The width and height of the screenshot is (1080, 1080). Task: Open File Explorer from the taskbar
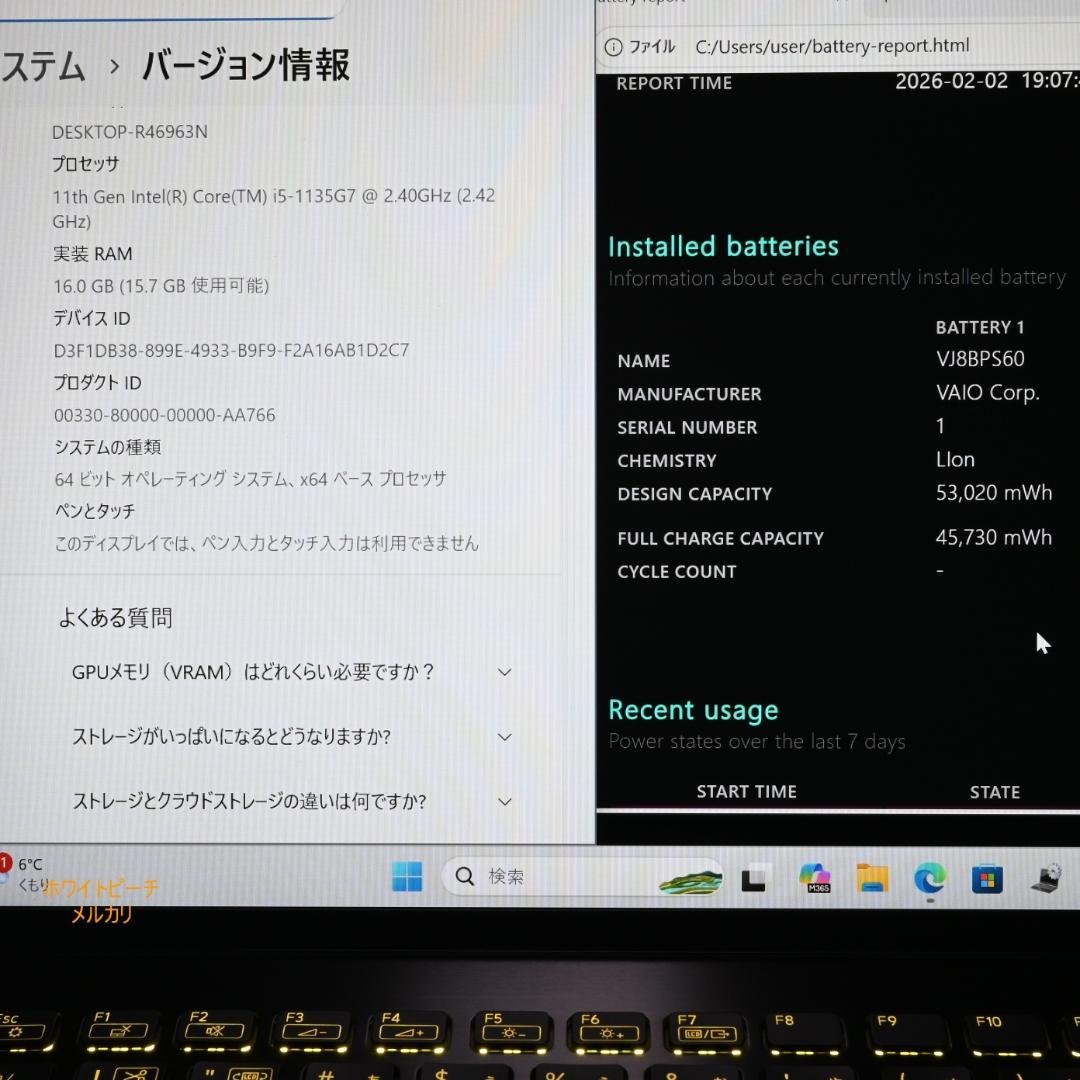872,878
